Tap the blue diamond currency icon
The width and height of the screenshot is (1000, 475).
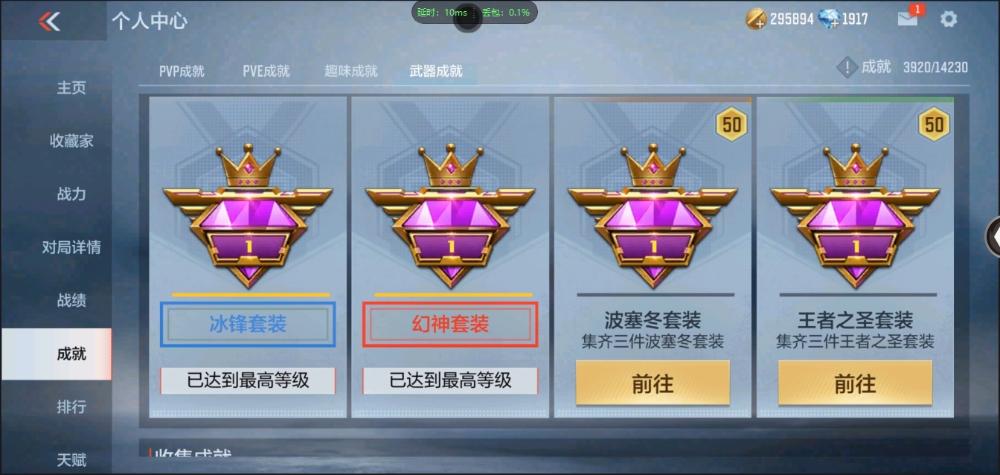(x=828, y=19)
